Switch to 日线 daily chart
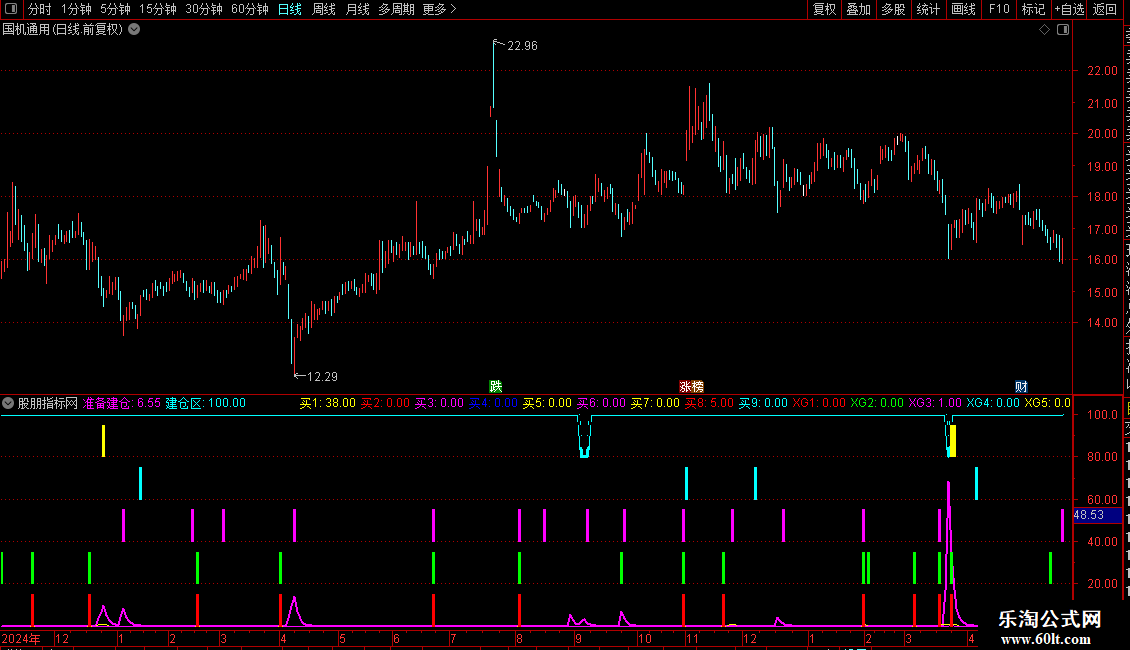Image resolution: width=1130 pixels, height=650 pixels. (290, 9)
